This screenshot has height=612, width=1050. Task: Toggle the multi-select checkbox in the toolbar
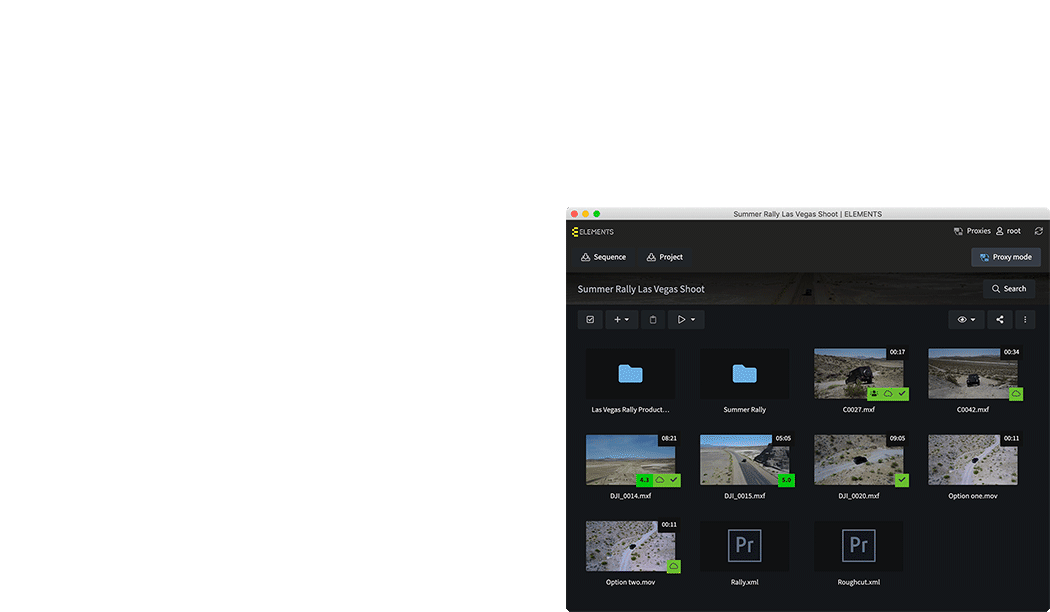(x=590, y=319)
